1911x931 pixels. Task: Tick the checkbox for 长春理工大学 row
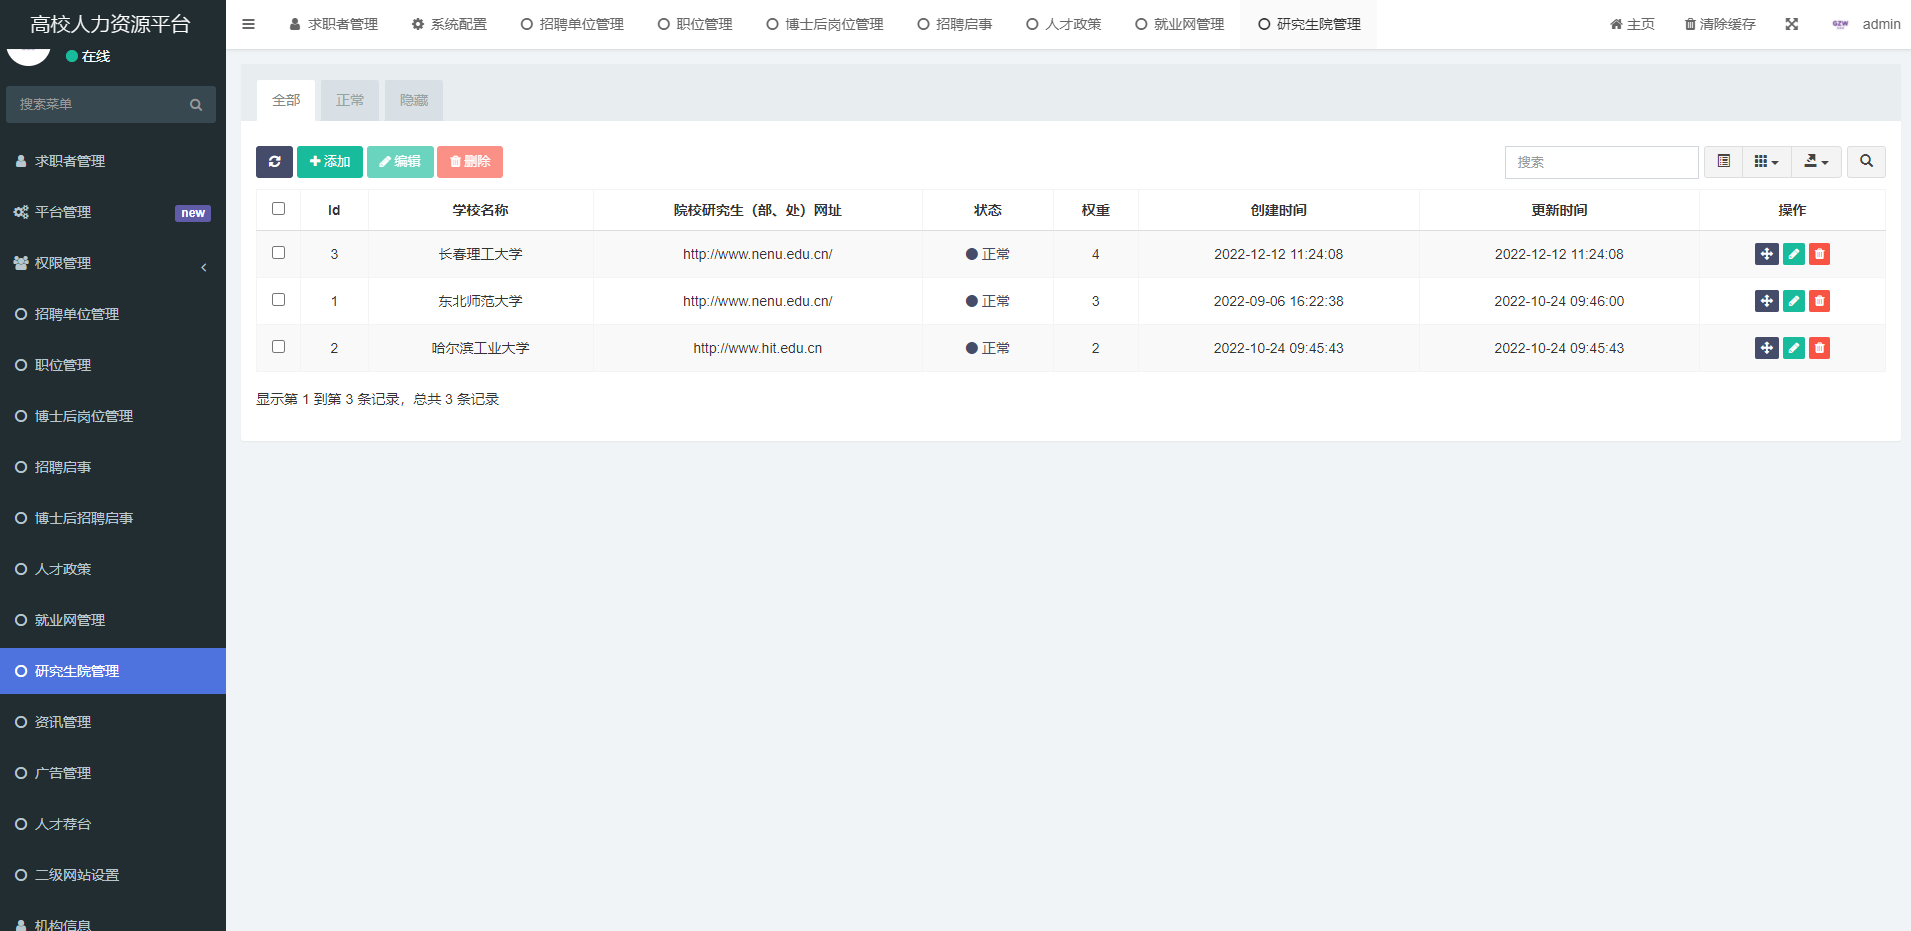[279, 253]
